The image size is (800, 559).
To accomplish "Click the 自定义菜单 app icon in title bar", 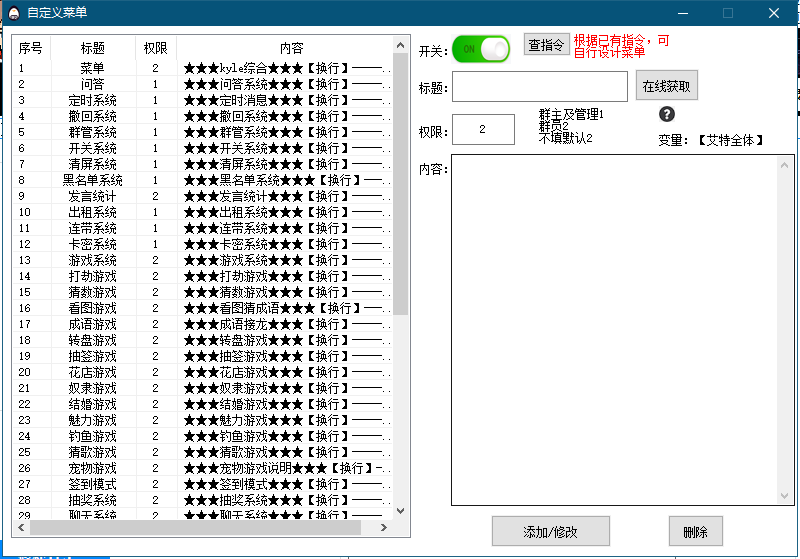I will coord(14,13).
